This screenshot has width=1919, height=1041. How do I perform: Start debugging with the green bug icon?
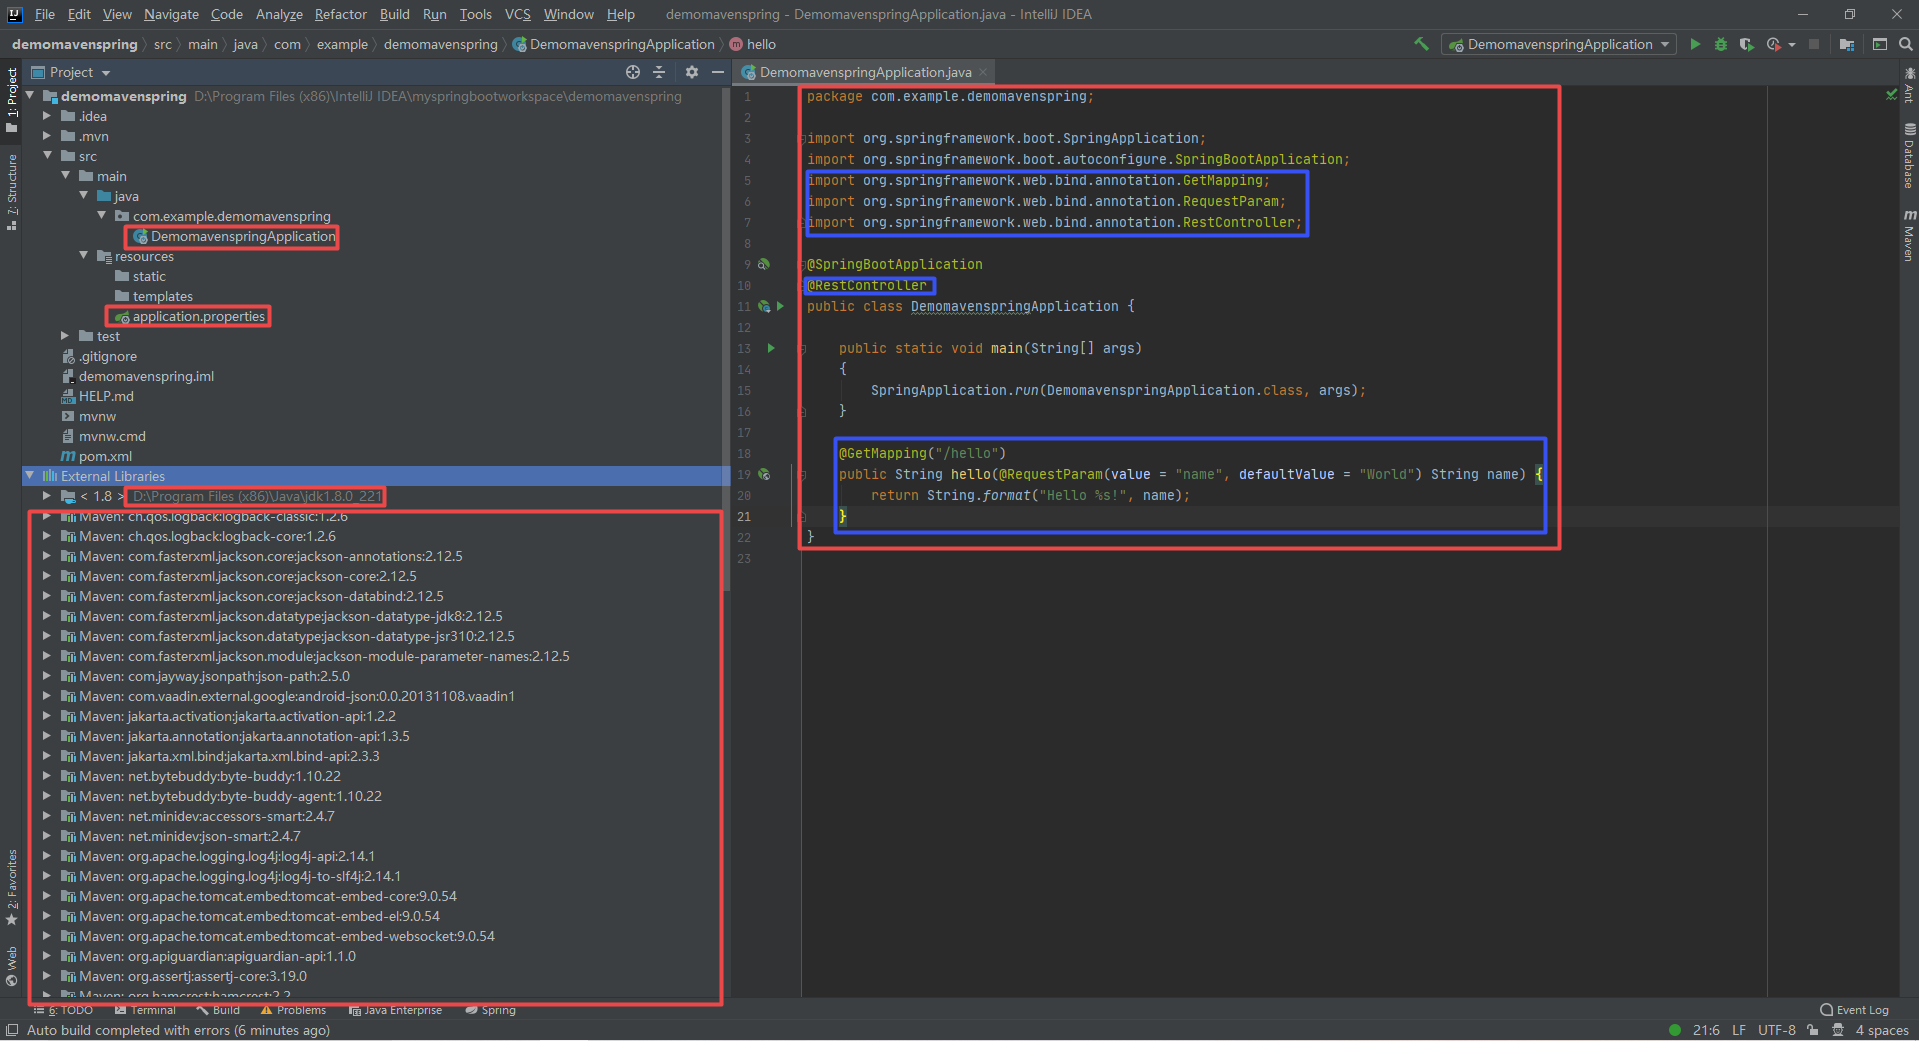(1721, 44)
